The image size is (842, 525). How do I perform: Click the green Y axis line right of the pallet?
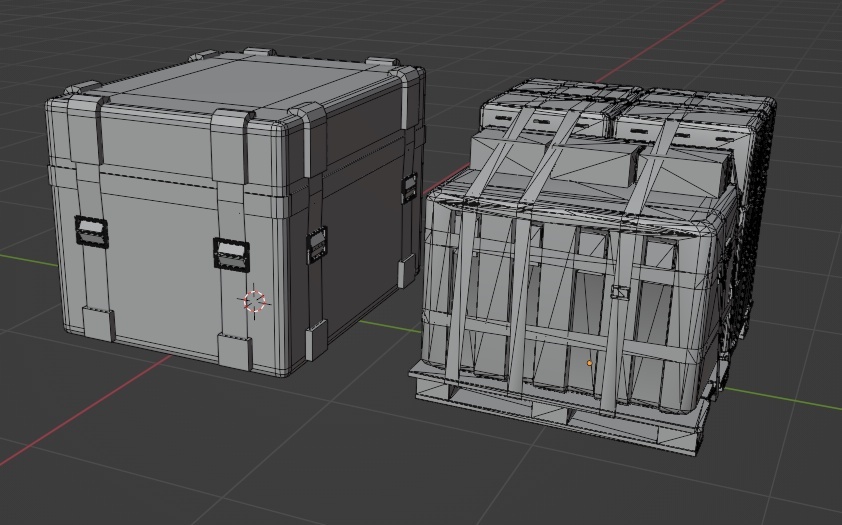pyautogui.click(x=790, y=399)
